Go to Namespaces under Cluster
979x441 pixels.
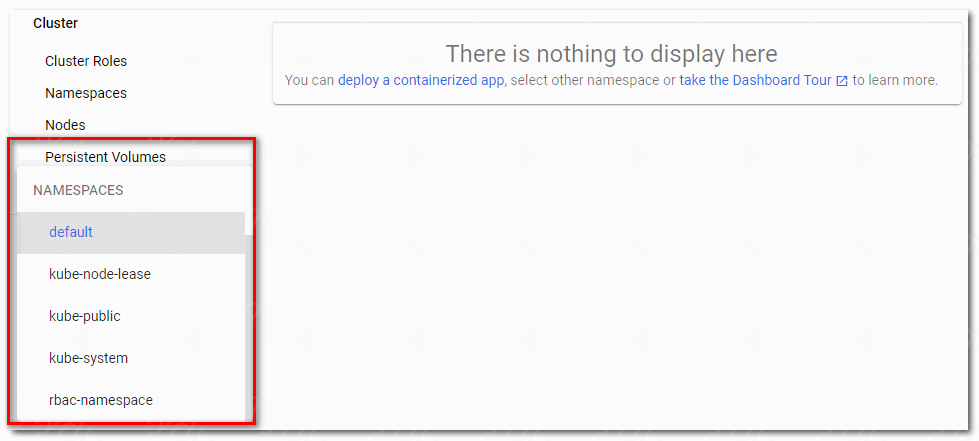86,93
